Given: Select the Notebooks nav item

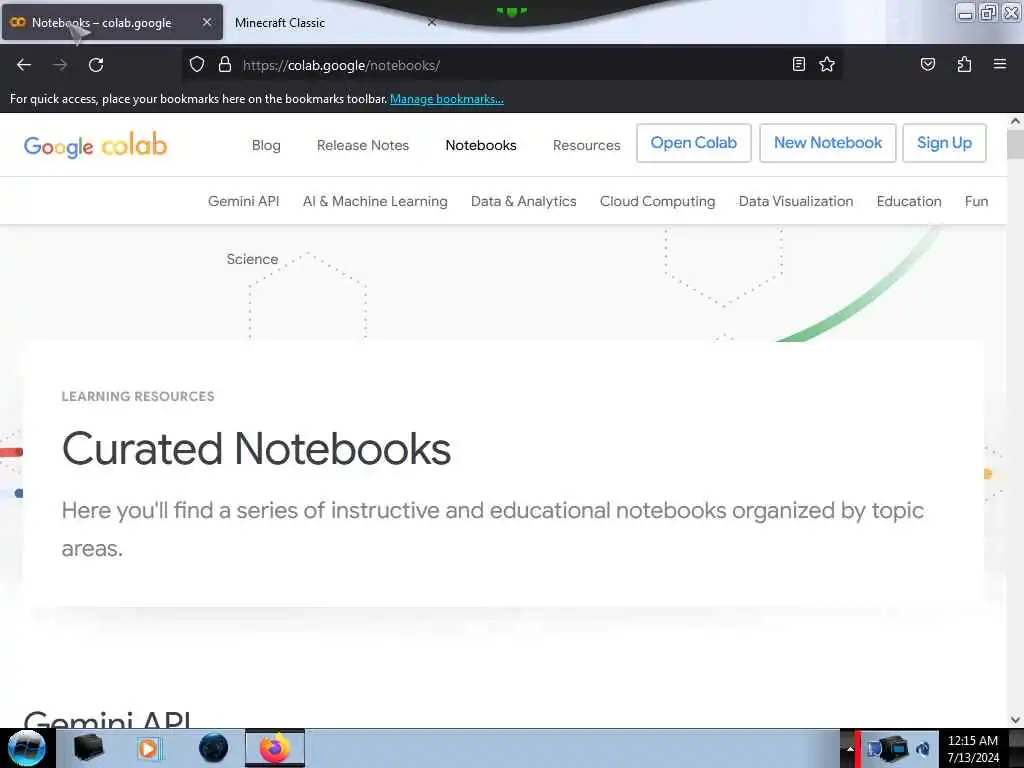Looking at the screenshot, I should [x=481, y=145].
